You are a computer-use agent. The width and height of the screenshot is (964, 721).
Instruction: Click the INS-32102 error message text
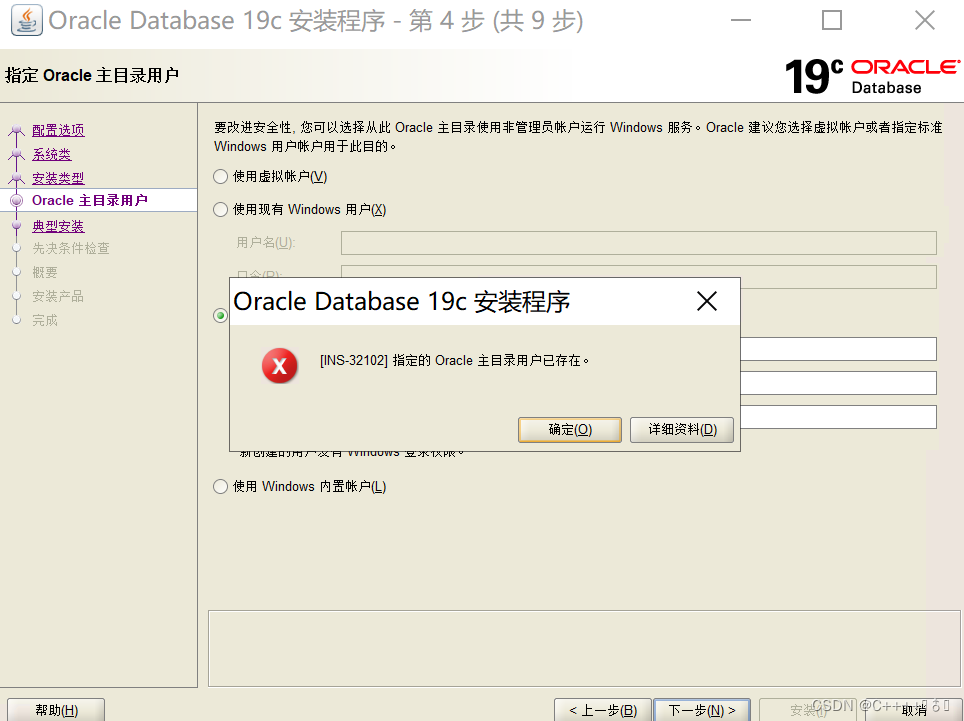pyautogui.click(x=454, y=360)
